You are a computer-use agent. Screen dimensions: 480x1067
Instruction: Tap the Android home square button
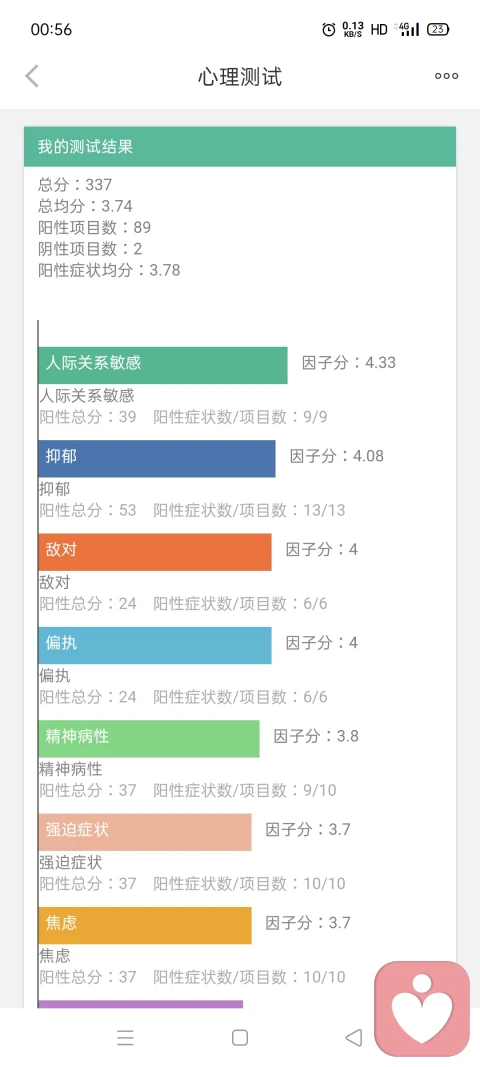coord(240,1037)
